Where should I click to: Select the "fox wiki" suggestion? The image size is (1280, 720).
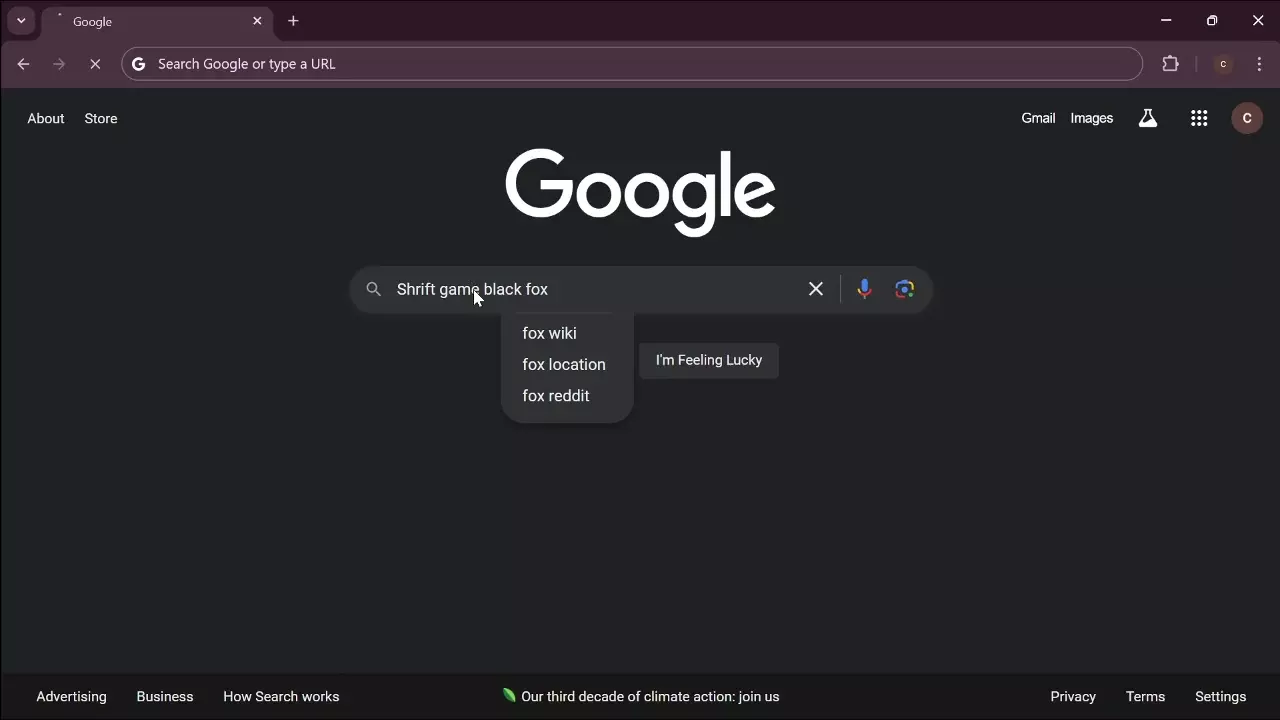click(549, 333)
